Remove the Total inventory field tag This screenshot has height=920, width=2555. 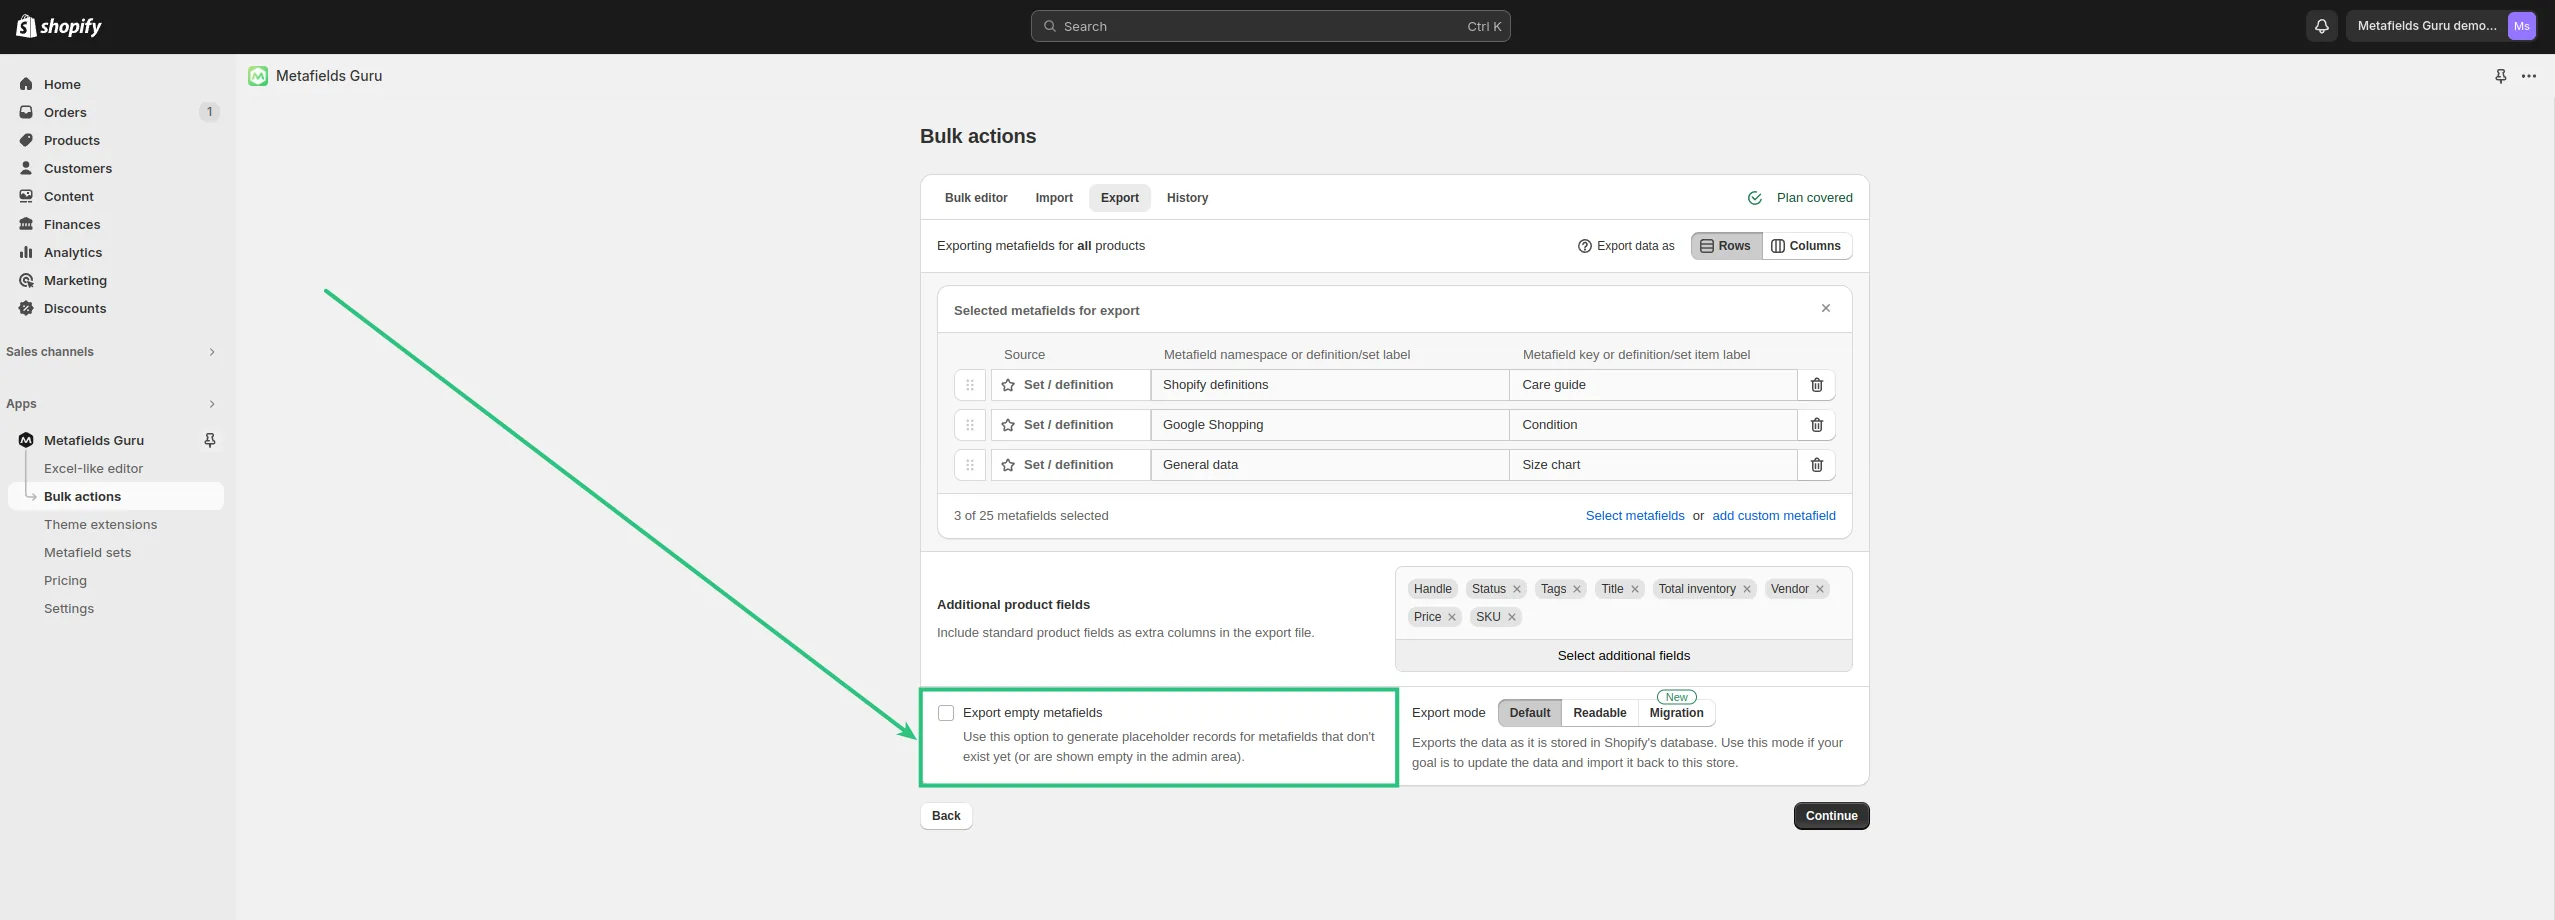pyautogui.click(x=1747, y=589)
